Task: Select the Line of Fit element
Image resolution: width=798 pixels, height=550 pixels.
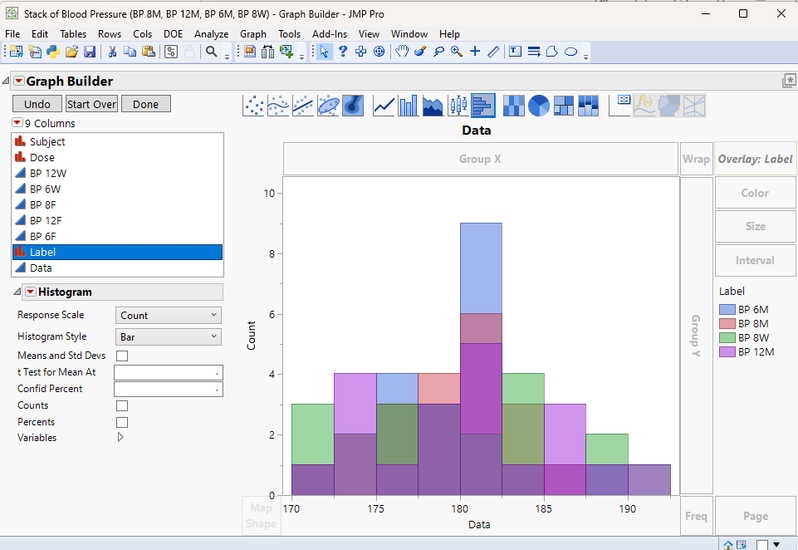Action: click(303, 106)
